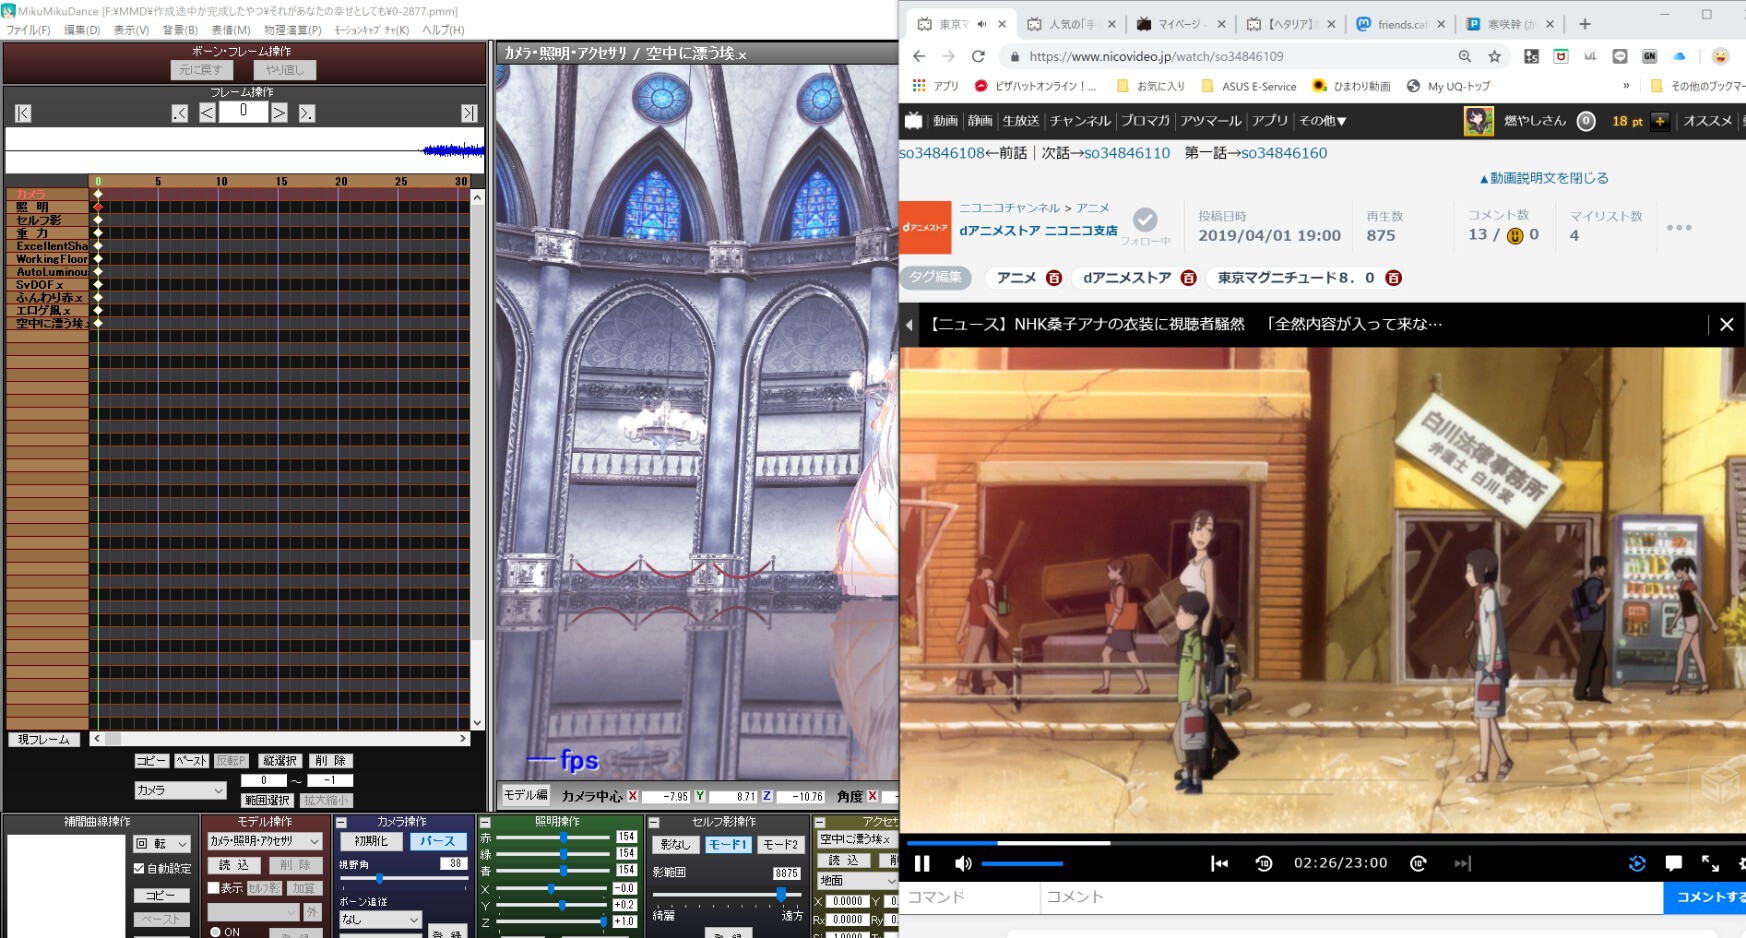Toggle the パース perspective button

[437, 841]
